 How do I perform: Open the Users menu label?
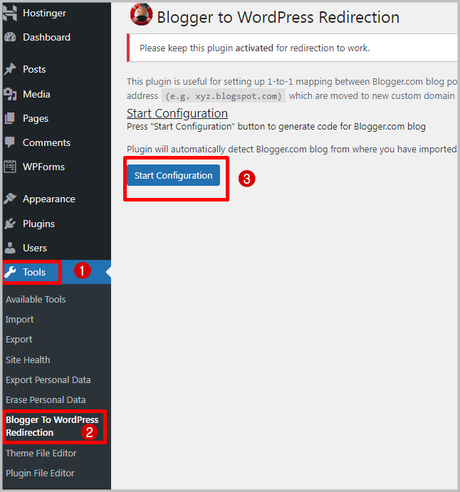click(35, 248)
